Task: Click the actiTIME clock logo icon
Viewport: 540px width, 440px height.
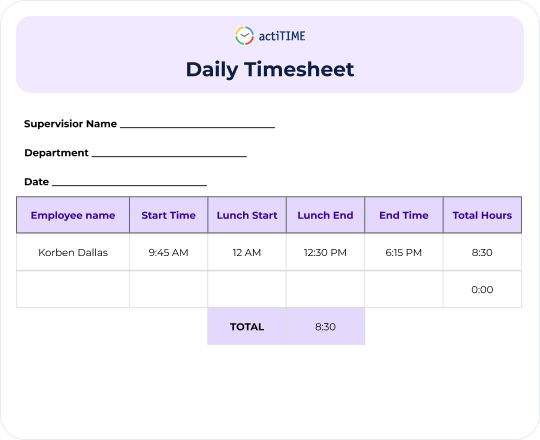Action: 245,36
